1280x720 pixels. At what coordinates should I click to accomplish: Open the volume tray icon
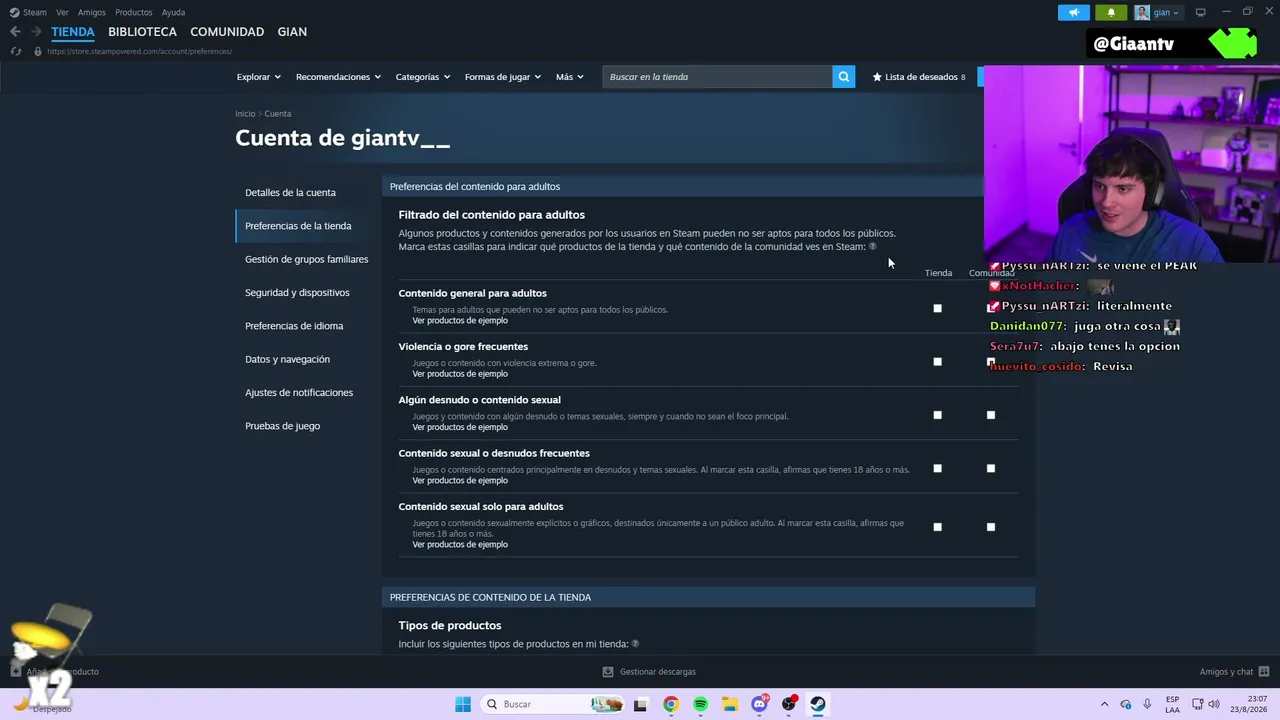(x=1214, y=704)
